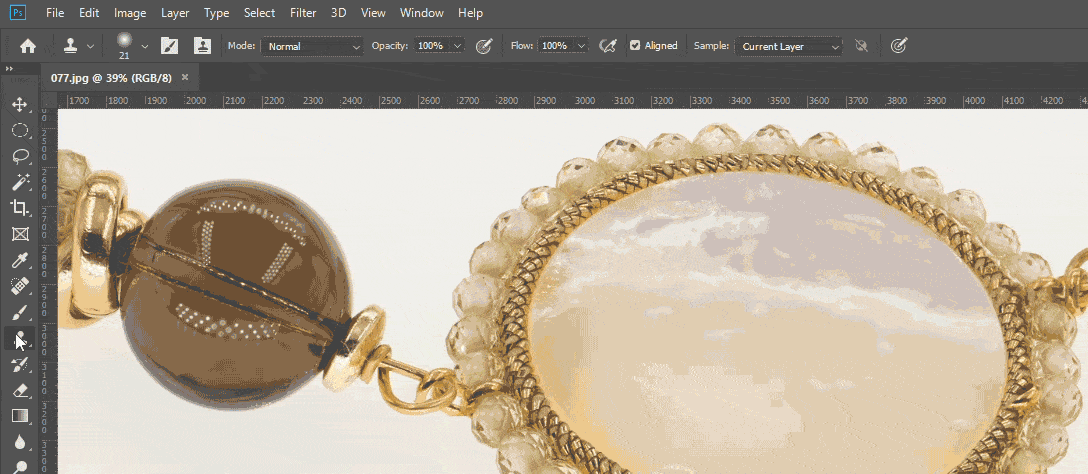Click the Opacity 100% field

pos(431,46)
